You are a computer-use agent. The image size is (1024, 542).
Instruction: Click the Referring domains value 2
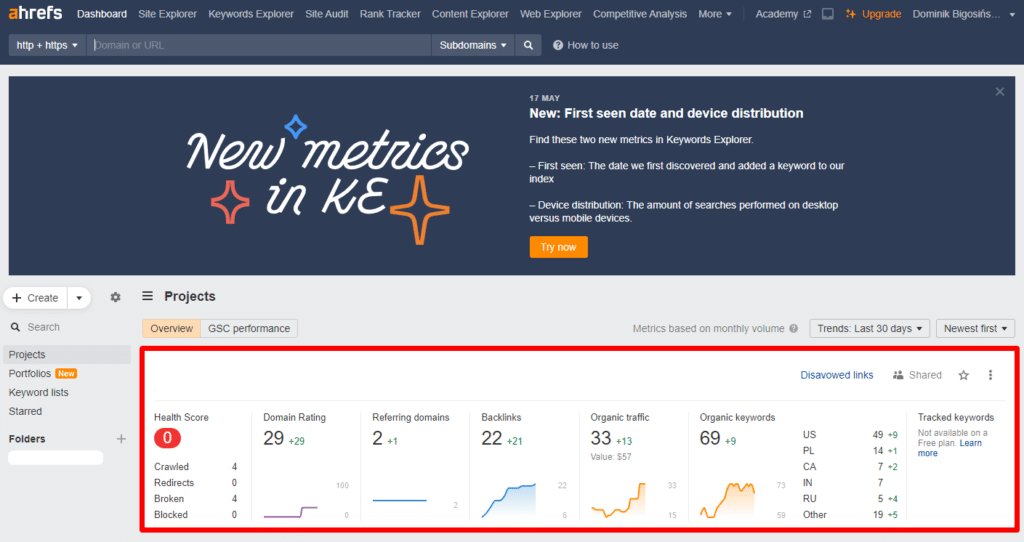[377, 438]
